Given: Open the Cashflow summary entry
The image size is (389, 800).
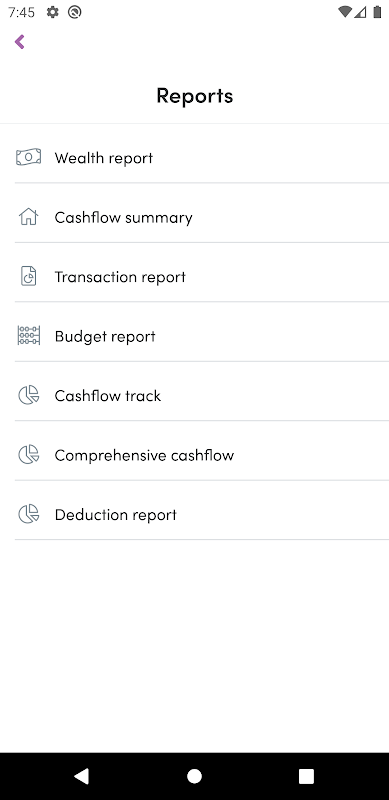Looking at the screenshot, I should [x=202, y=217].
